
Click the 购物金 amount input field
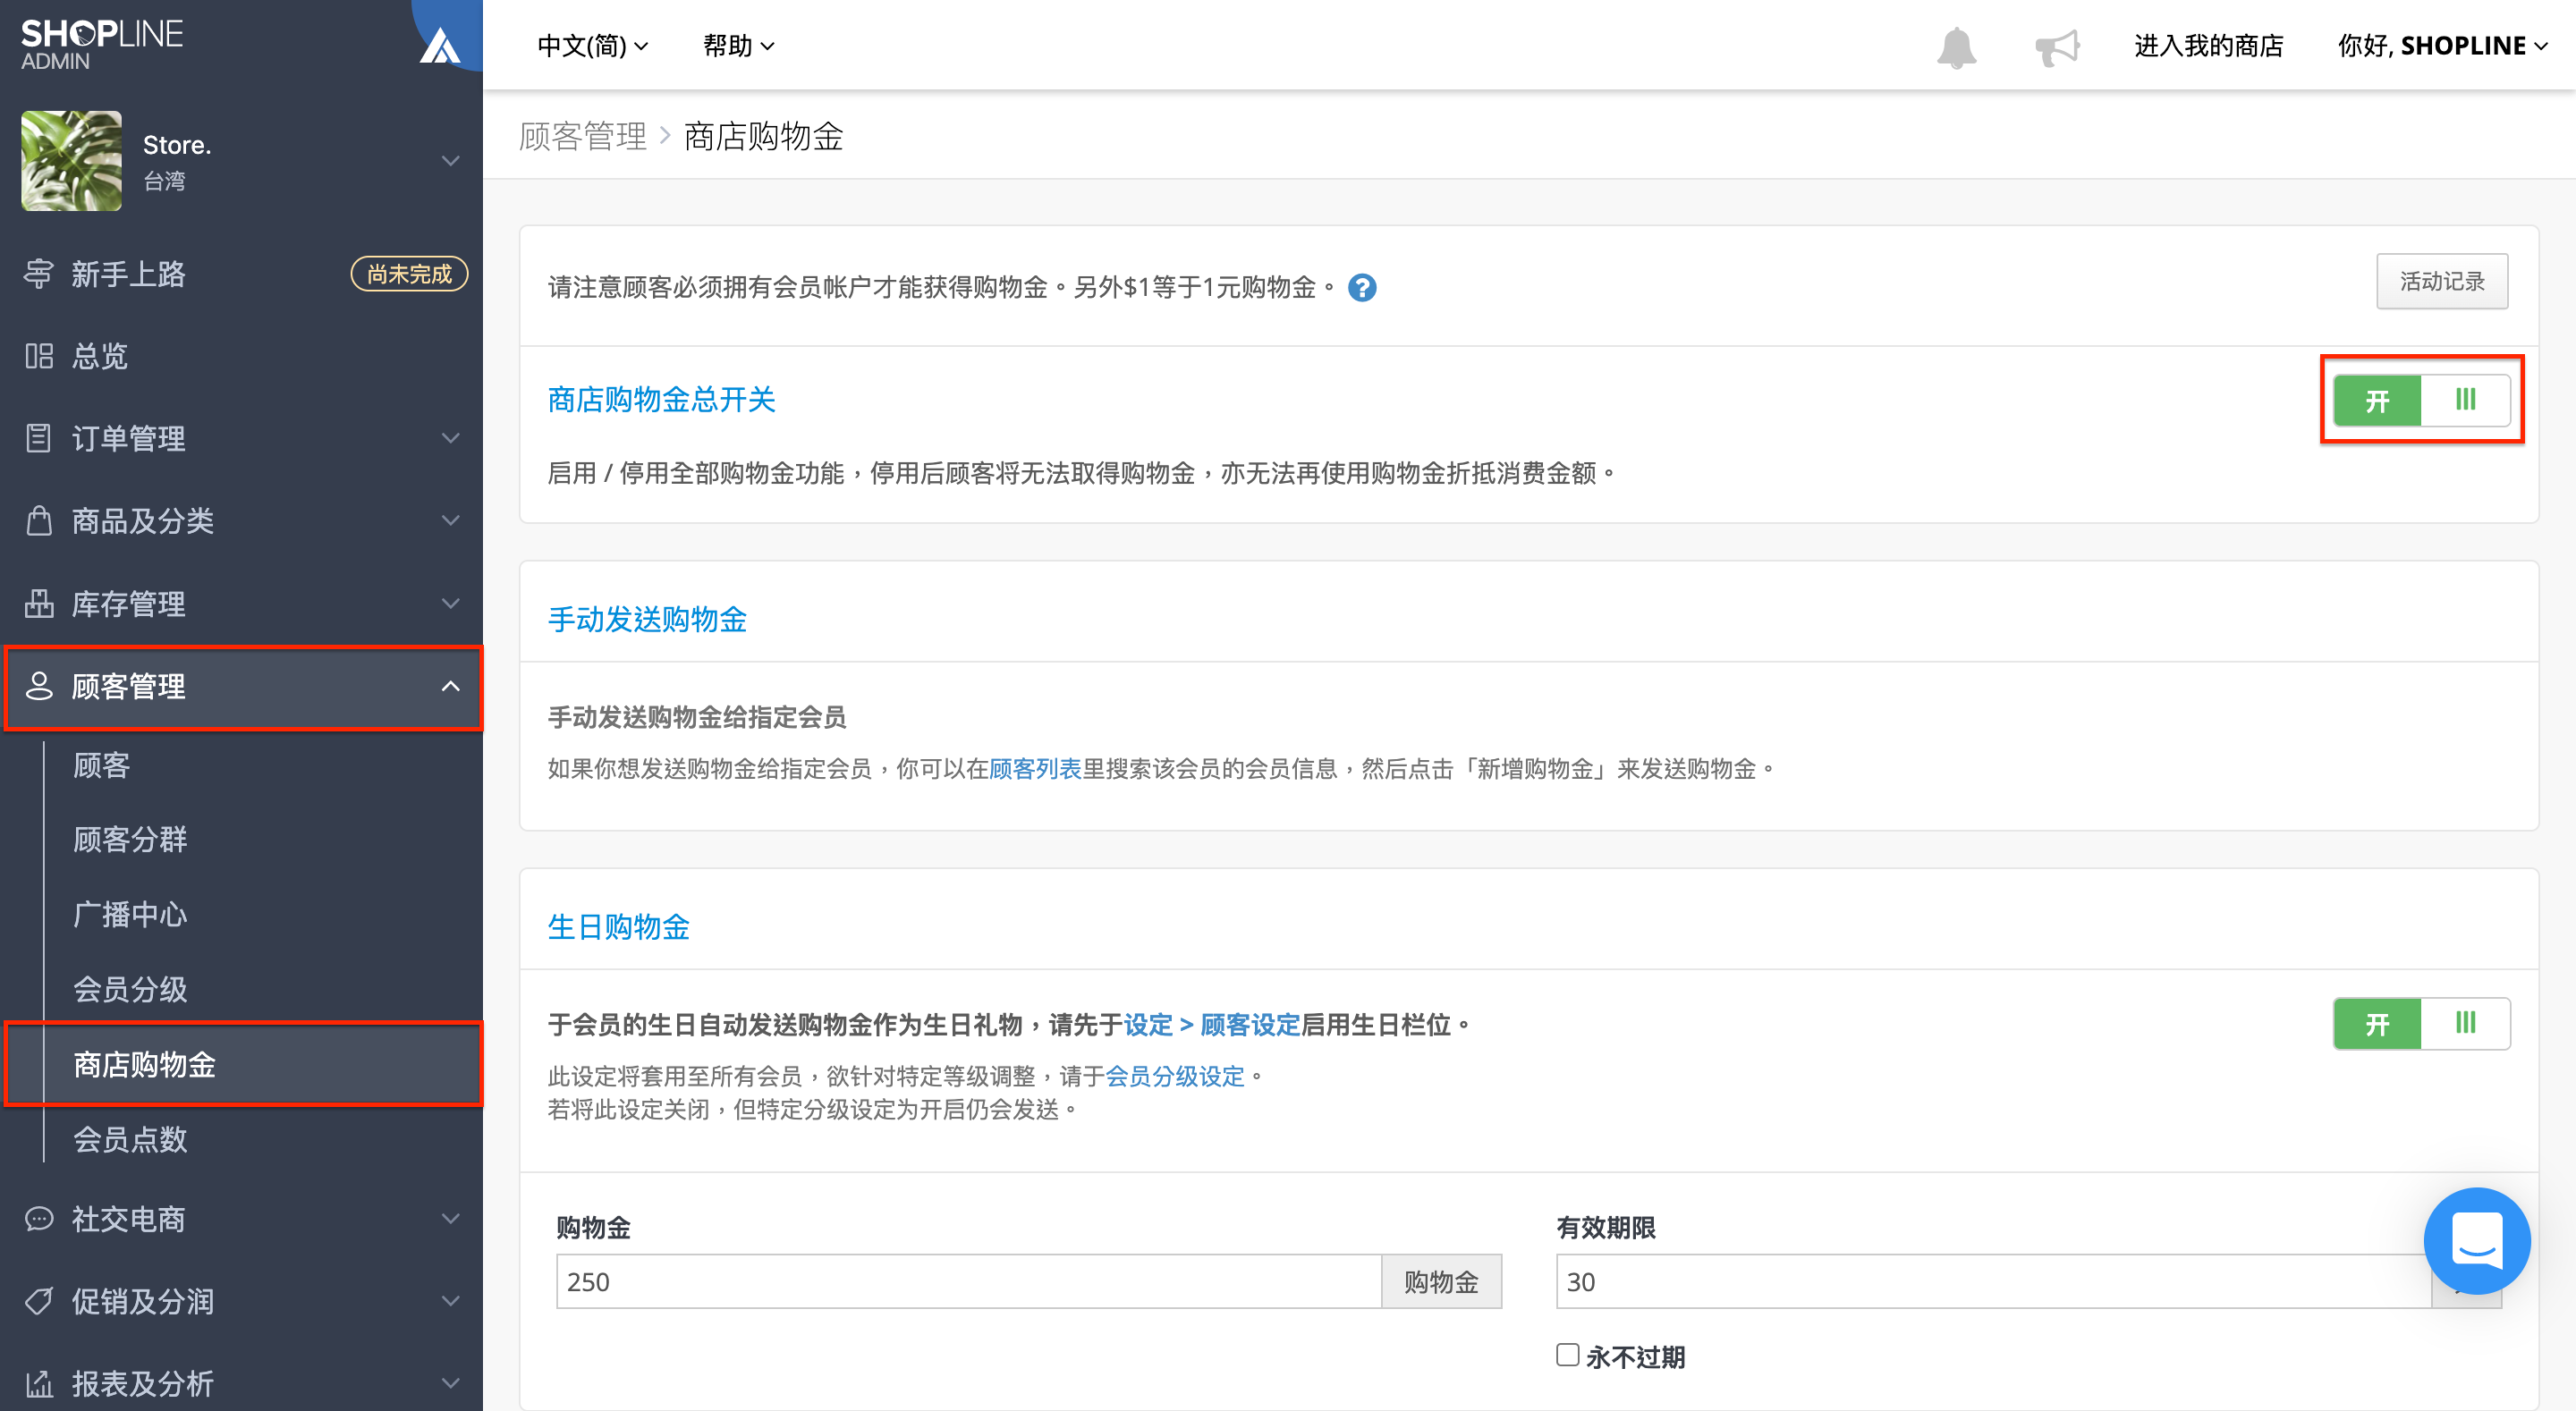(968, 1282)
